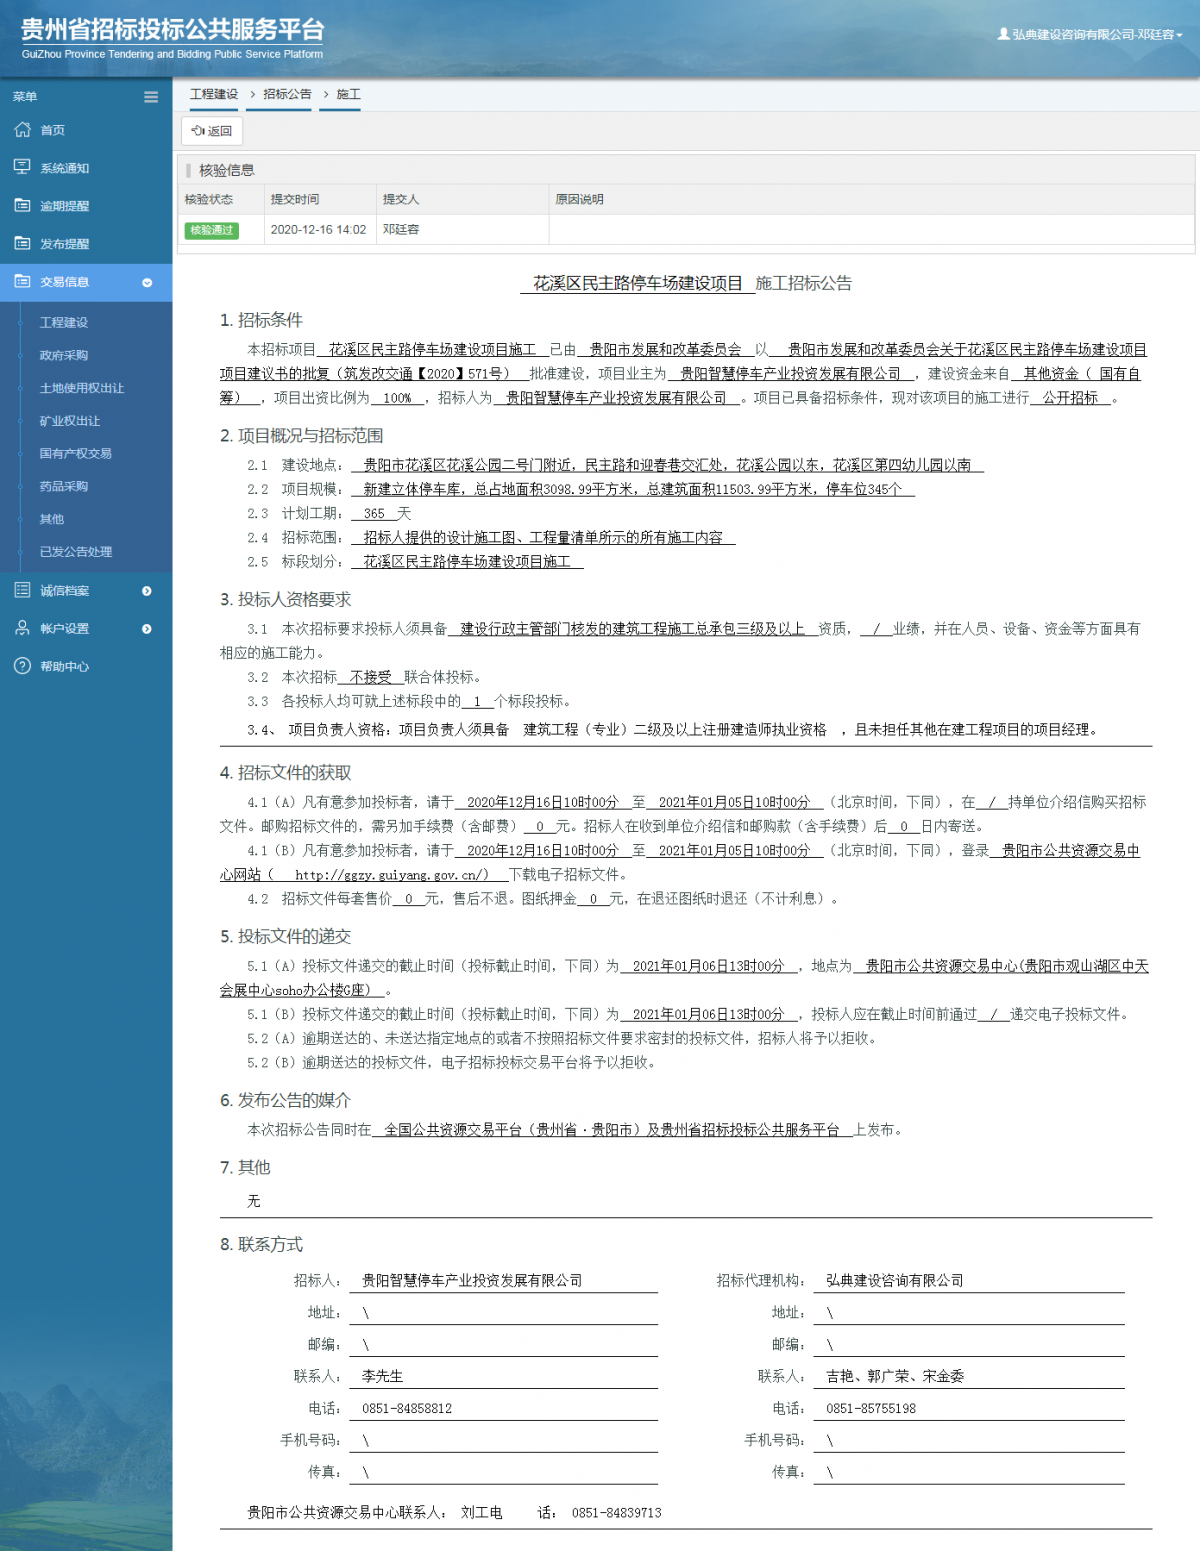Expand the 诚信档案 section arrow
The height and width of the screenshot is (1551, 1200).
click(x=148, y=591)
